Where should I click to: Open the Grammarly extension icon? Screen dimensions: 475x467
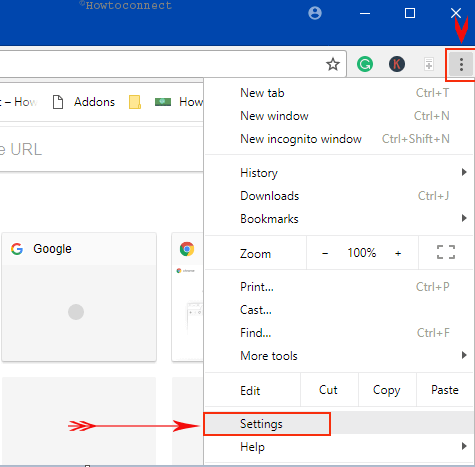tap(365, 64)
